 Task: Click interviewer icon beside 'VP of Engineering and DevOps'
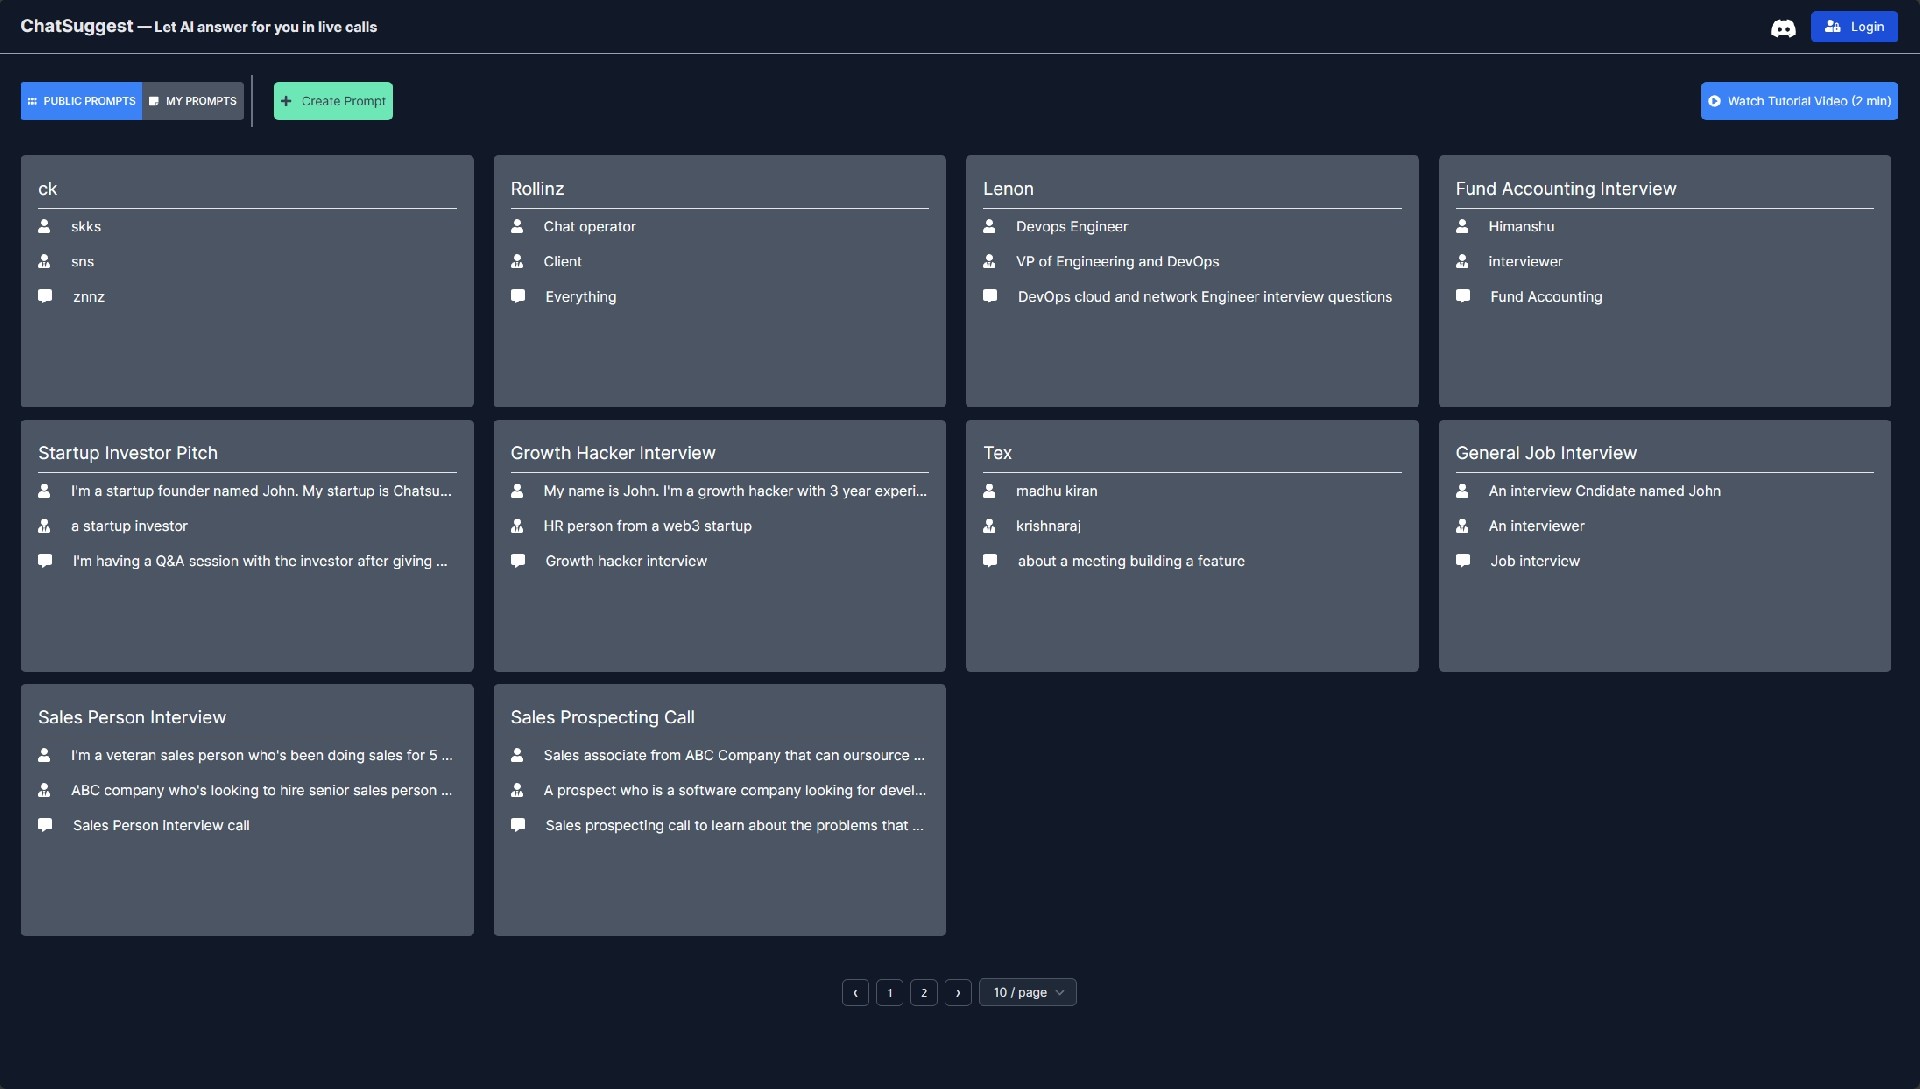click(x=989, y=262)
